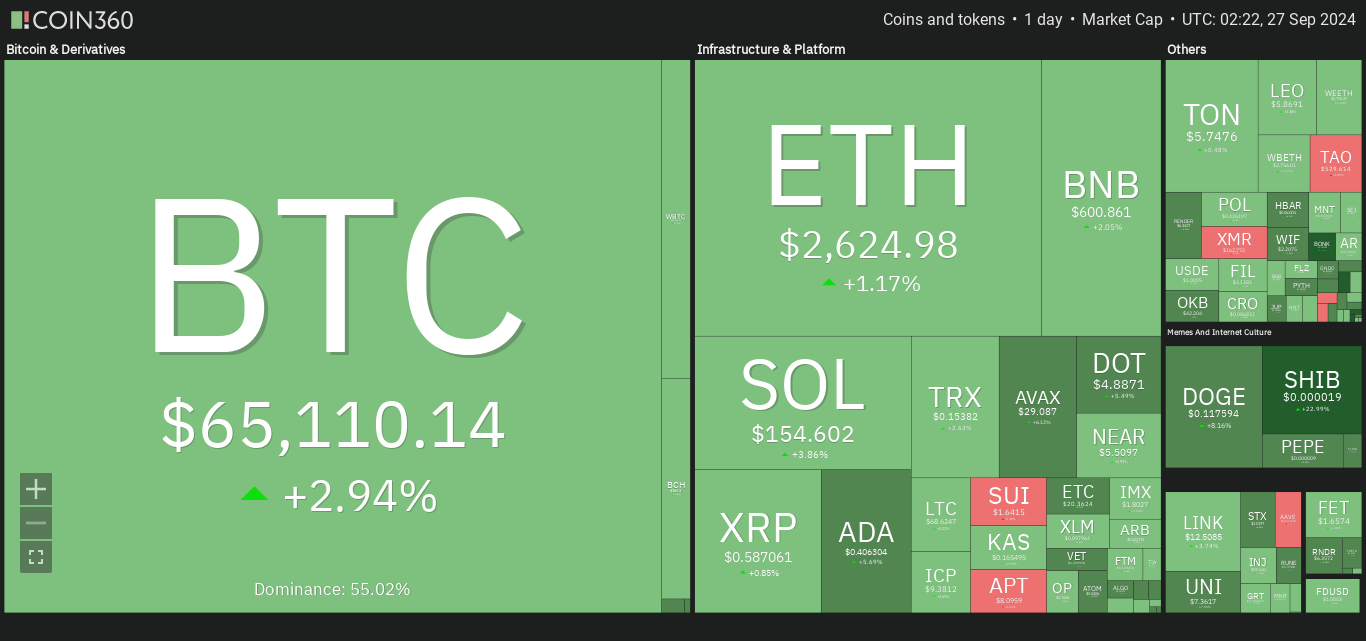The image size is (1366, 641).
Task: Click the COIN360 logo
Action: coord(72,20)
